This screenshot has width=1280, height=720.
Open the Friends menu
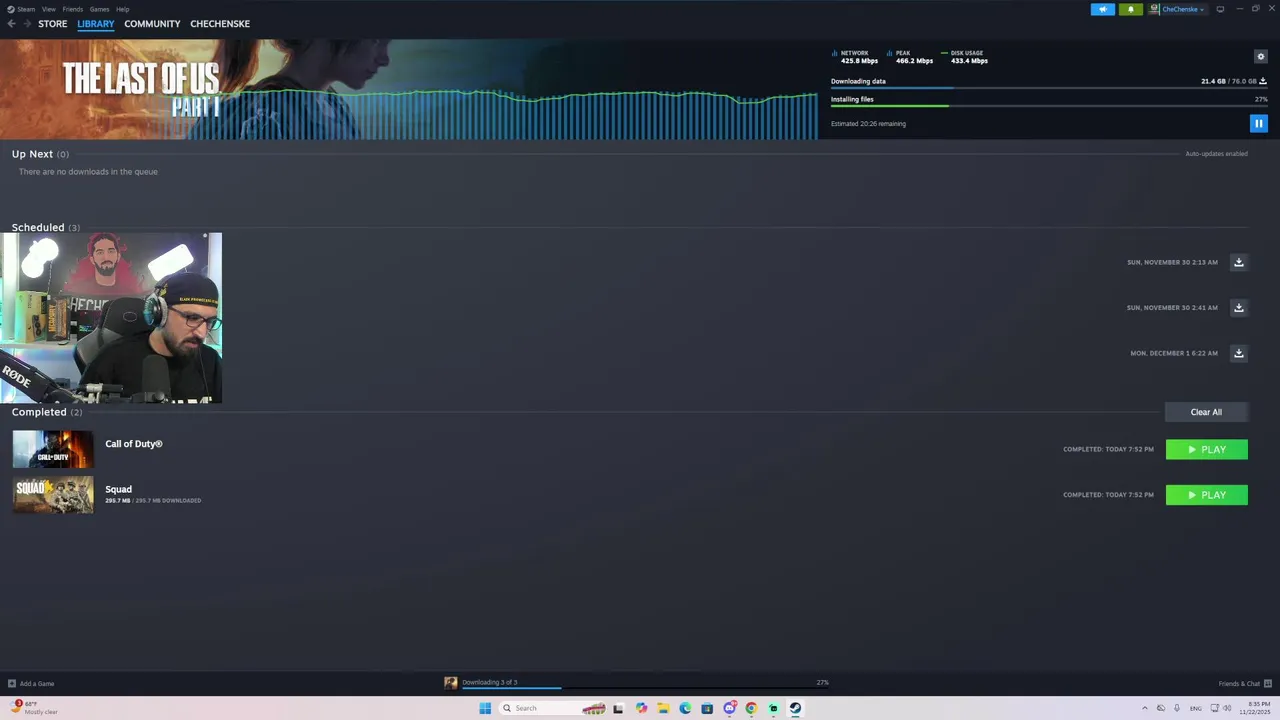tap(73, 9)
